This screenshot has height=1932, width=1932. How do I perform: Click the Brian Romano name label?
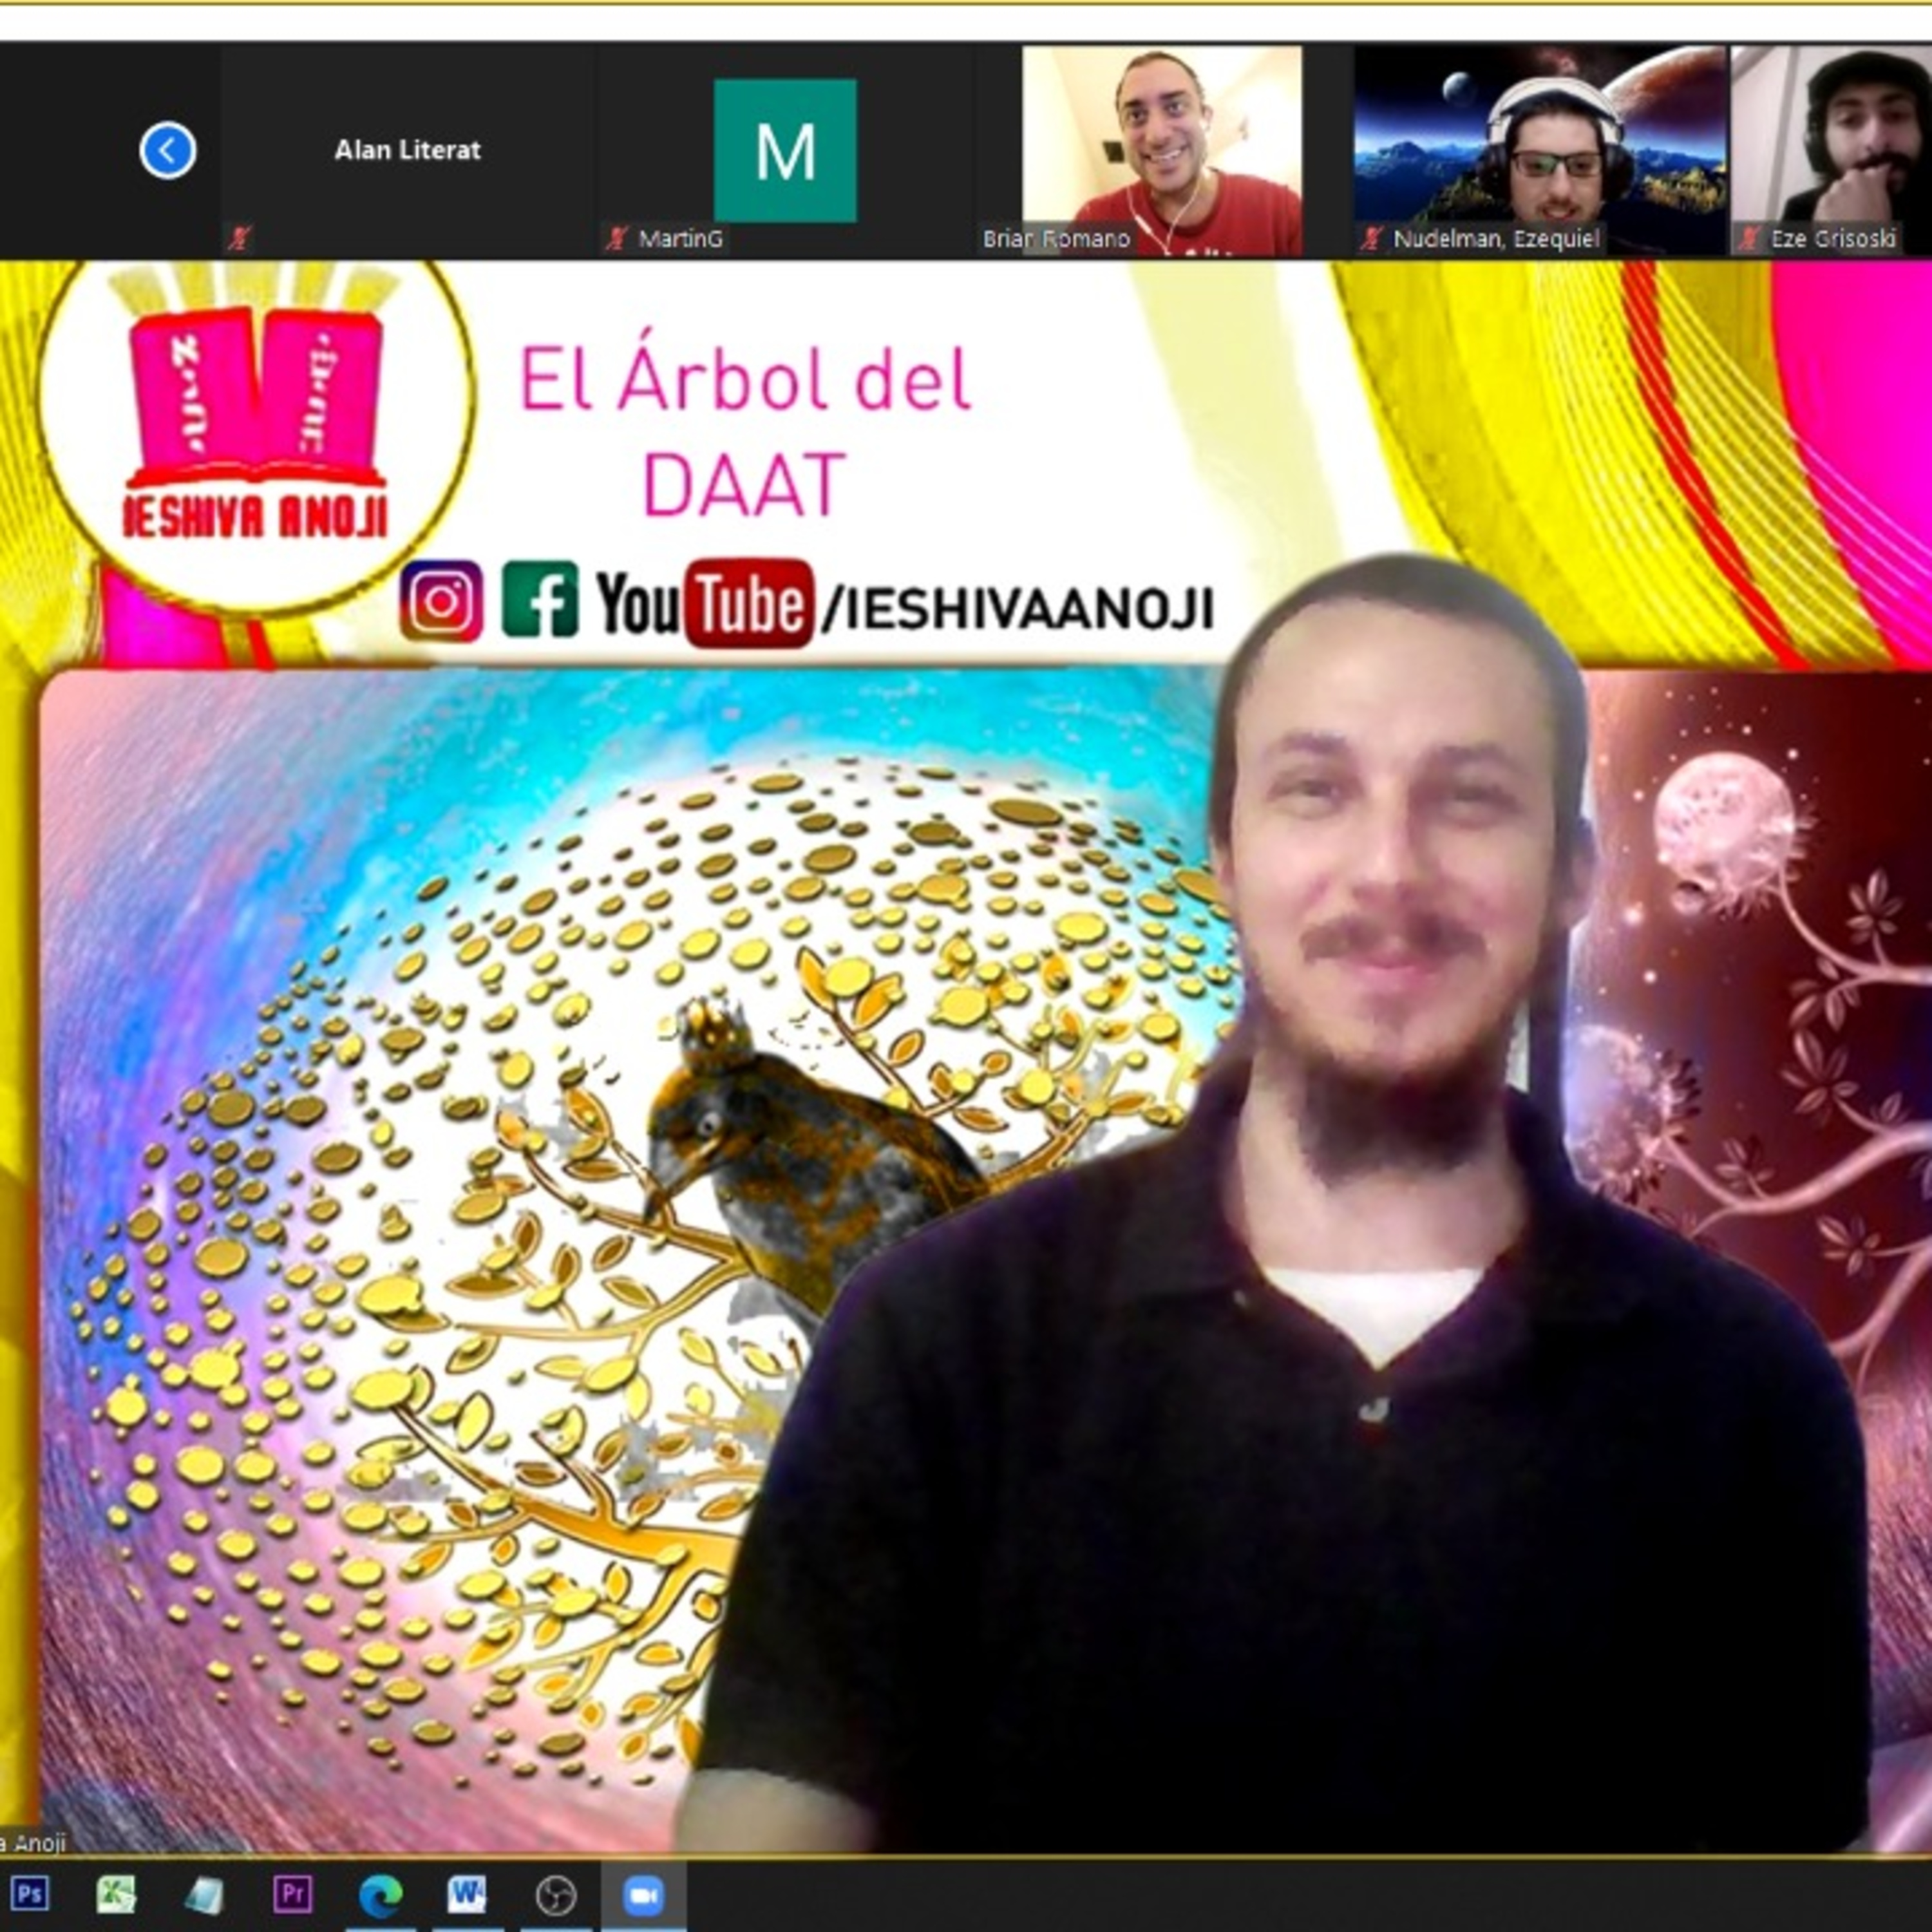pos(1056,239)
